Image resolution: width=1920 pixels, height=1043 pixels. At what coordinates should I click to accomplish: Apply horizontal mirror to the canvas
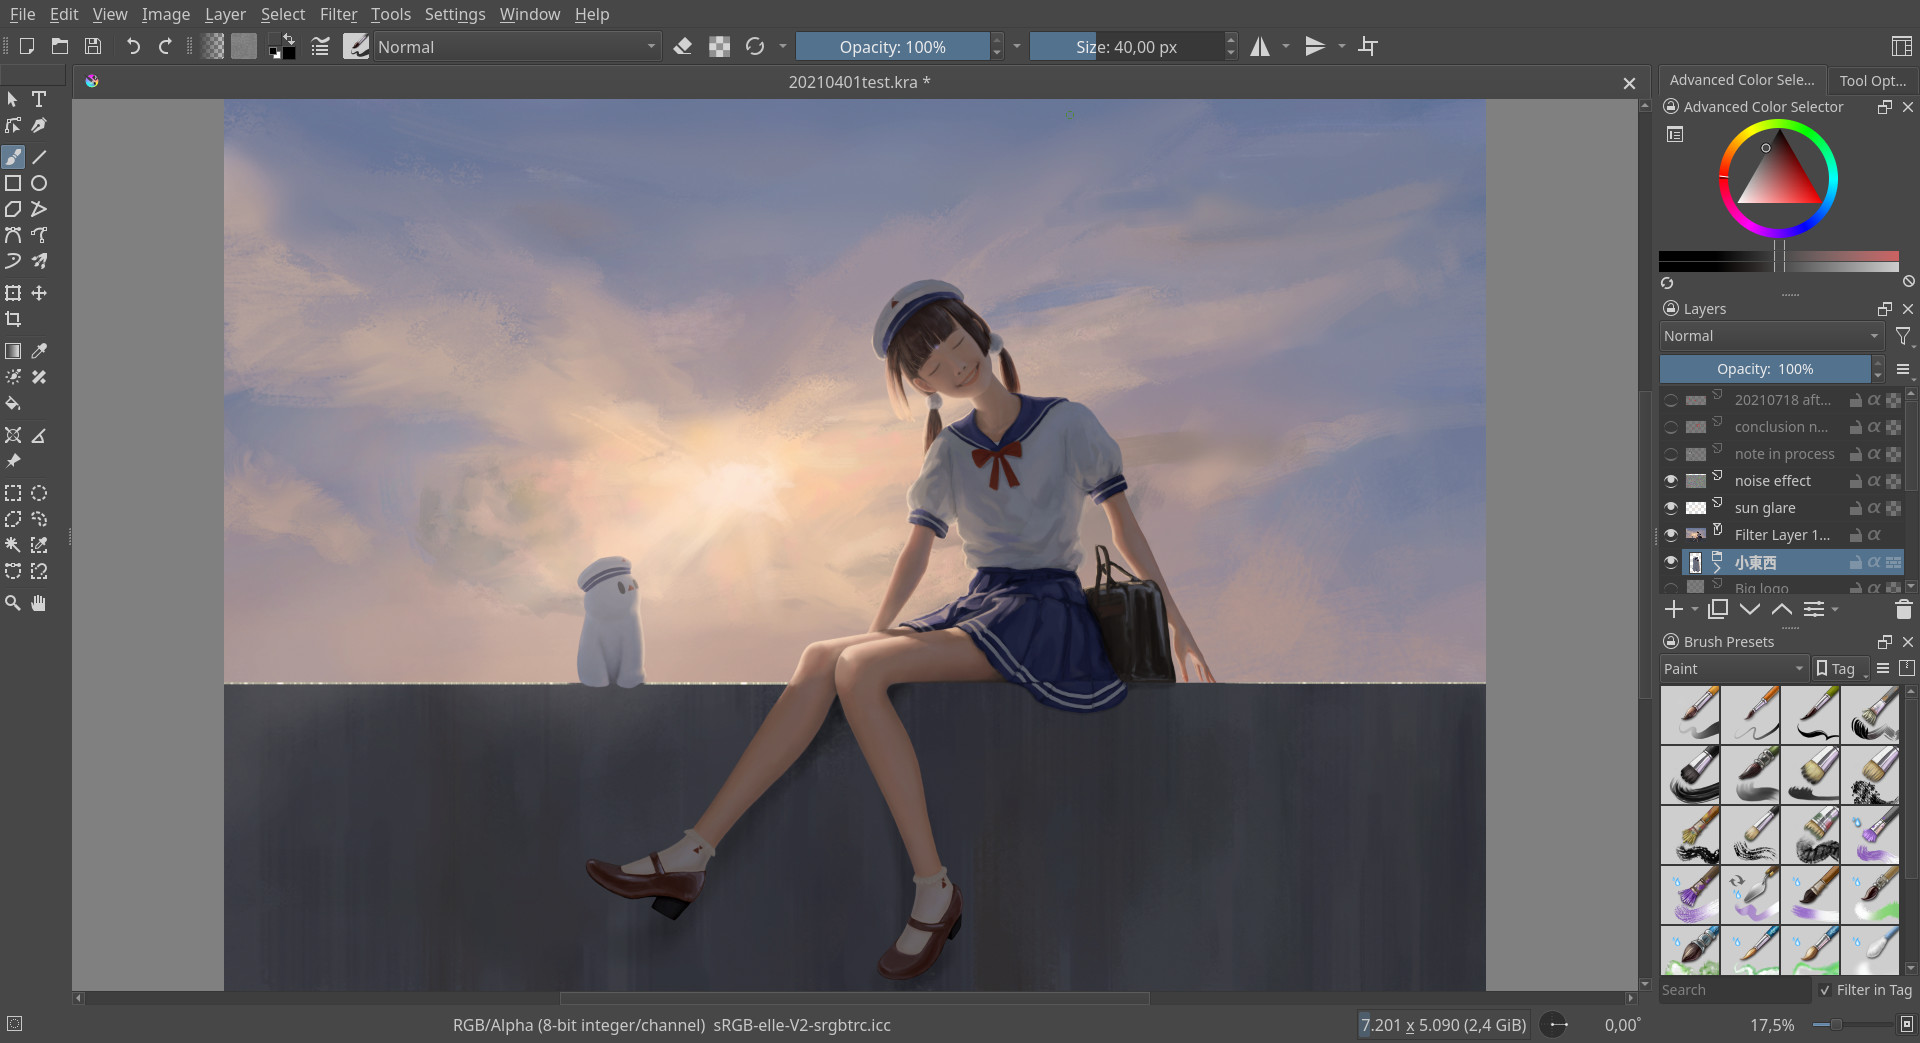[x=1261, y=46]
